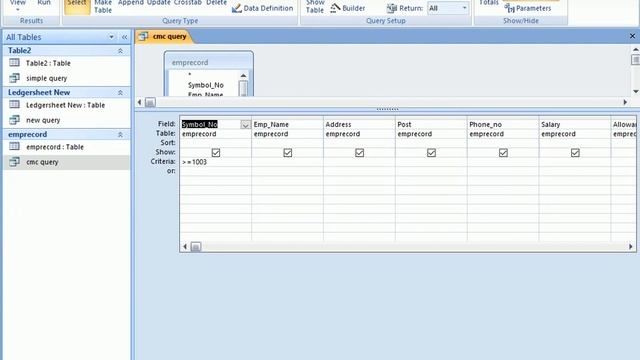Image resolution: width=640 pixels, height=360 pixels.
Task: Click the or cell under Symbol_No
Action: (x=216, y=171)
